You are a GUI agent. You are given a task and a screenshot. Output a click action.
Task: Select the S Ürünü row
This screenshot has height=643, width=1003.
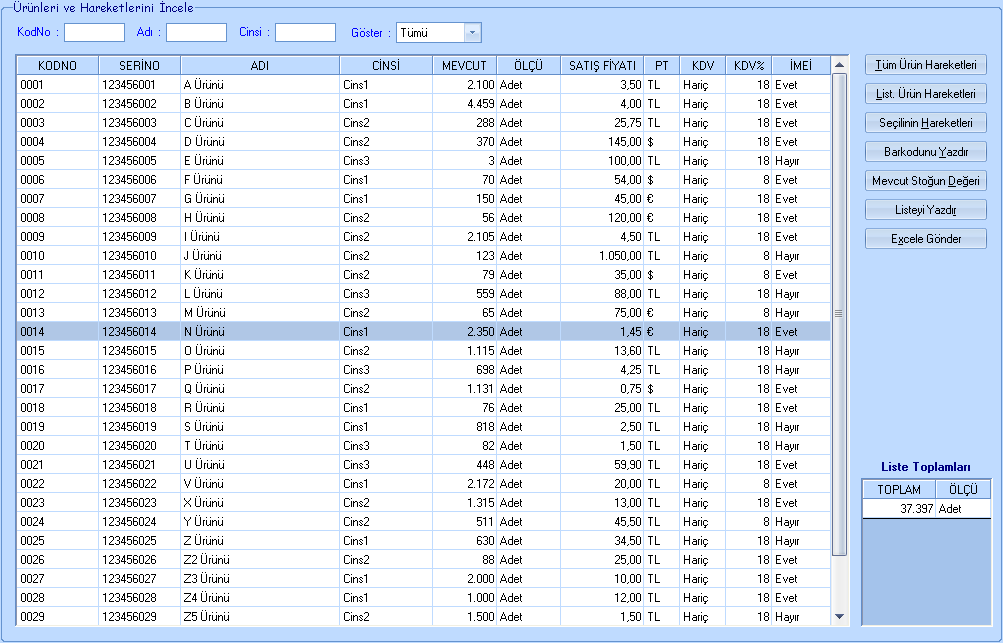(423, 427)
